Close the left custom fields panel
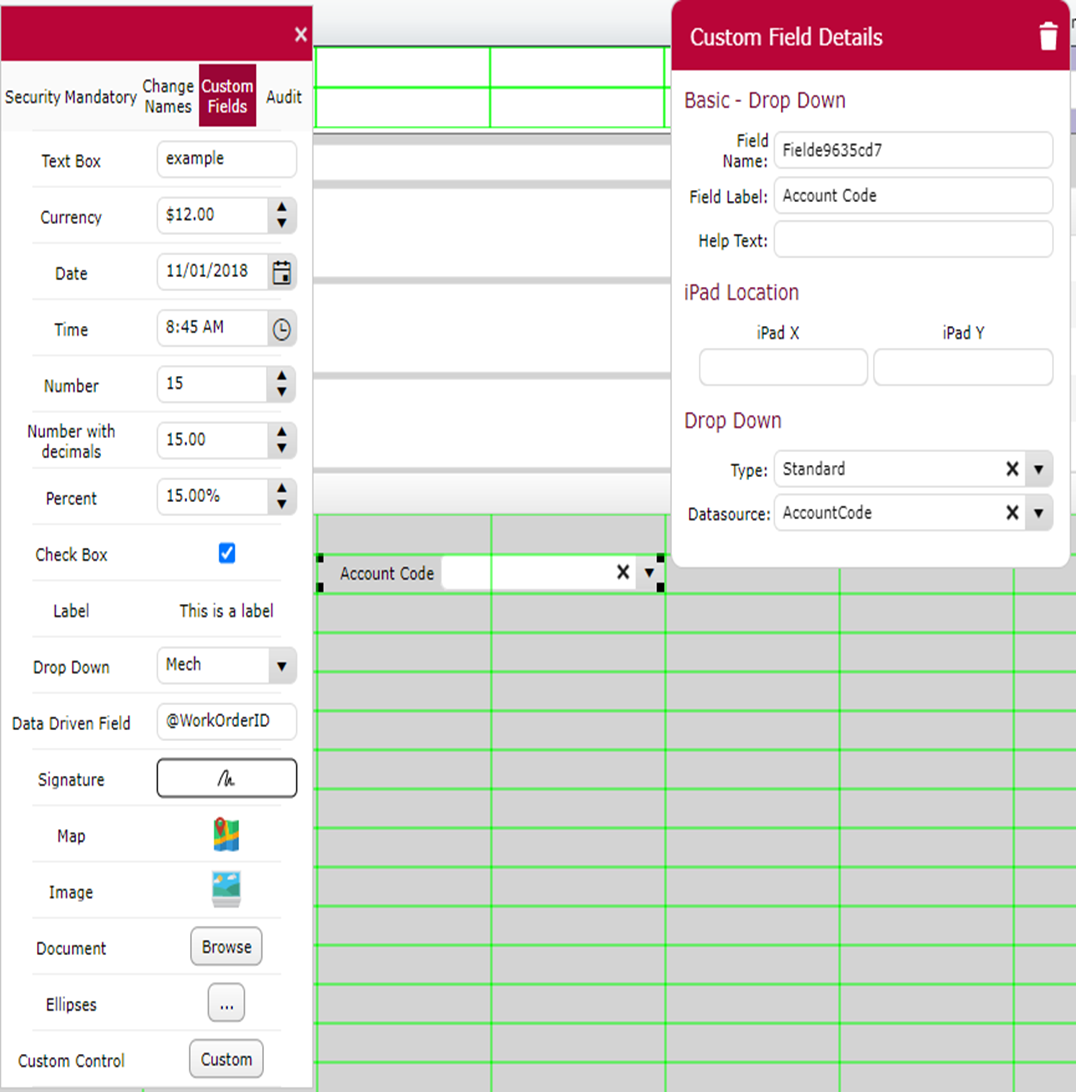This screenshot has height=1092, width=1076. point(300,35)
